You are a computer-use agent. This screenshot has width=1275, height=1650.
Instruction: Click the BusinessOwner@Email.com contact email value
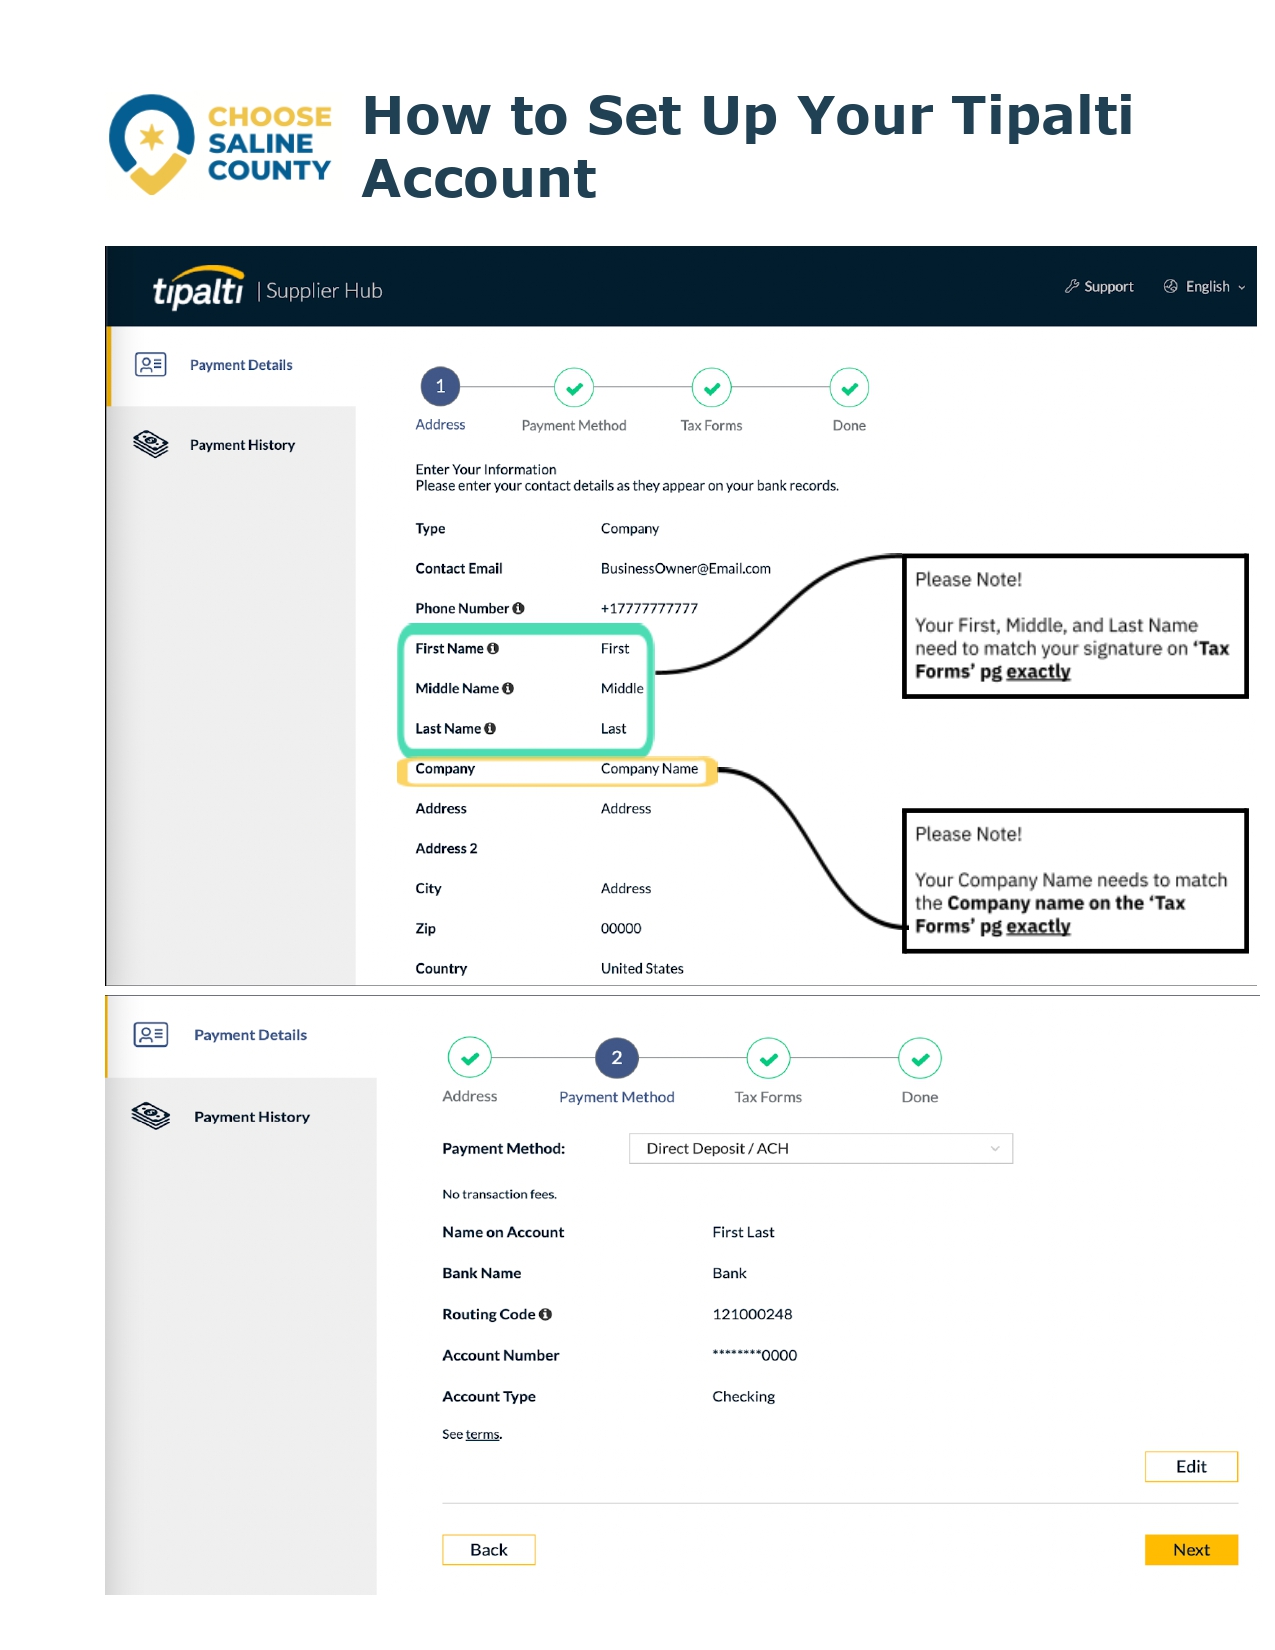[686, 568]
